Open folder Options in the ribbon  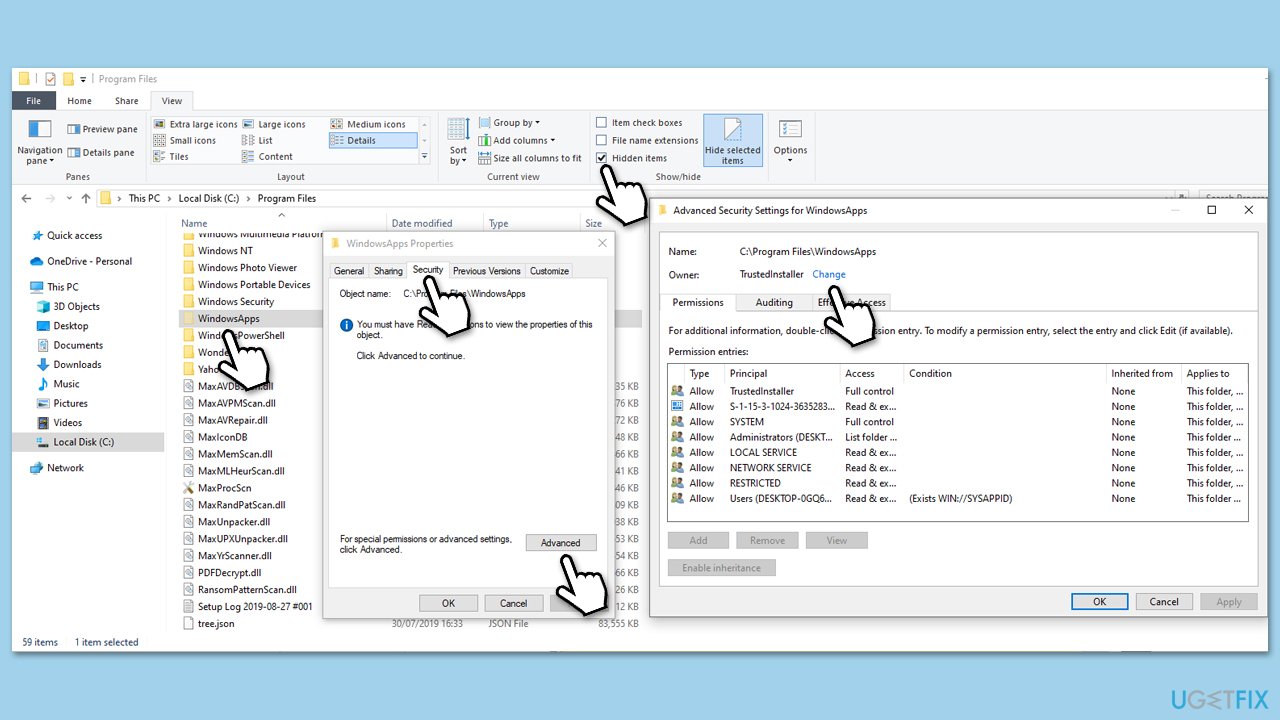(x=790, y=140)
